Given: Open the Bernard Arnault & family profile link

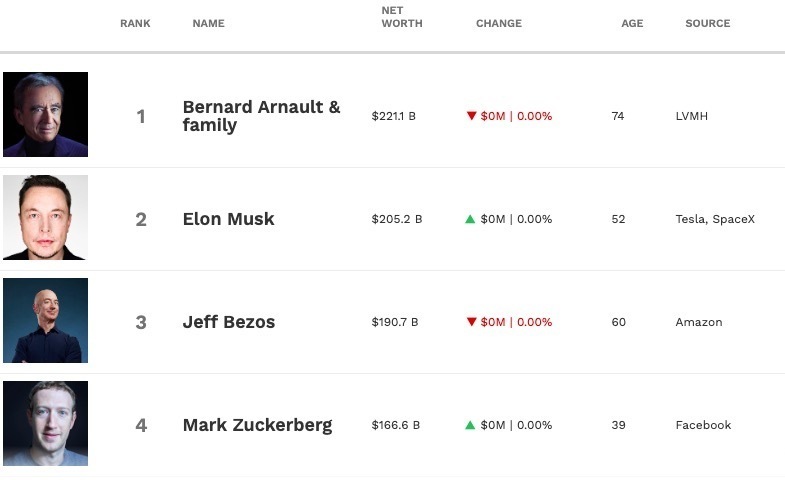Looking at the screenshot, I should pos(261,116).
